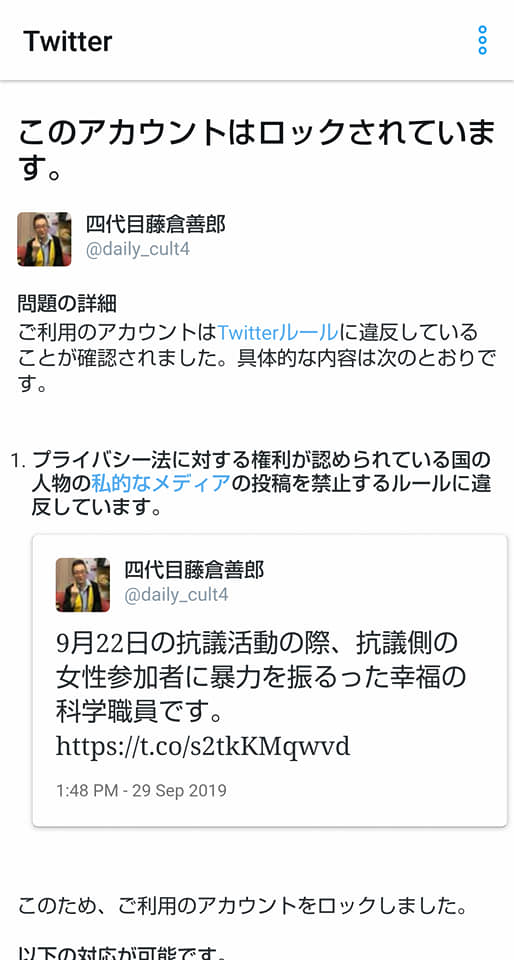The height and width of the screenshot is (960, 514).
Task: Tap the 以下の対応が可能です text
Action: 121,953
